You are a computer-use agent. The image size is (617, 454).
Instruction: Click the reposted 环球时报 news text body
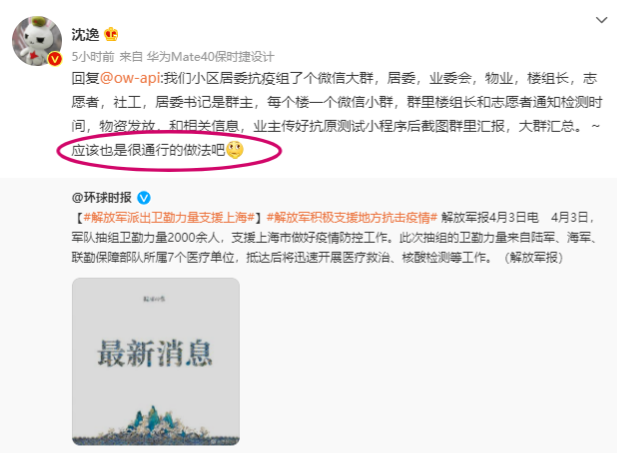[335, 238]
